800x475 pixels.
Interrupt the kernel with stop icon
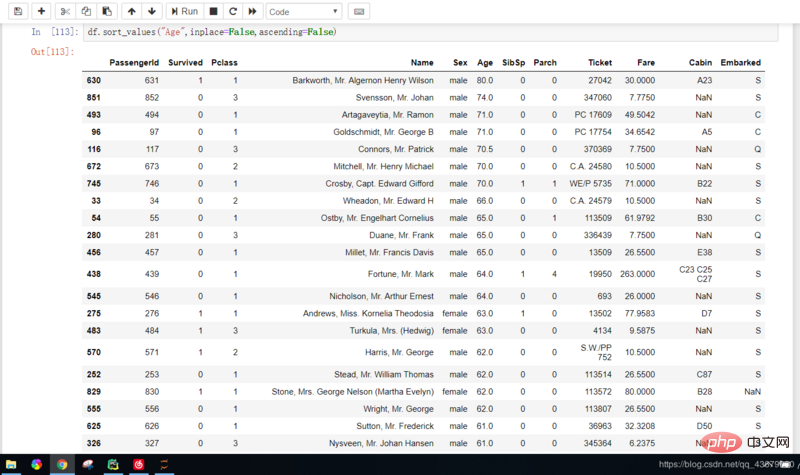coord(214,11)
